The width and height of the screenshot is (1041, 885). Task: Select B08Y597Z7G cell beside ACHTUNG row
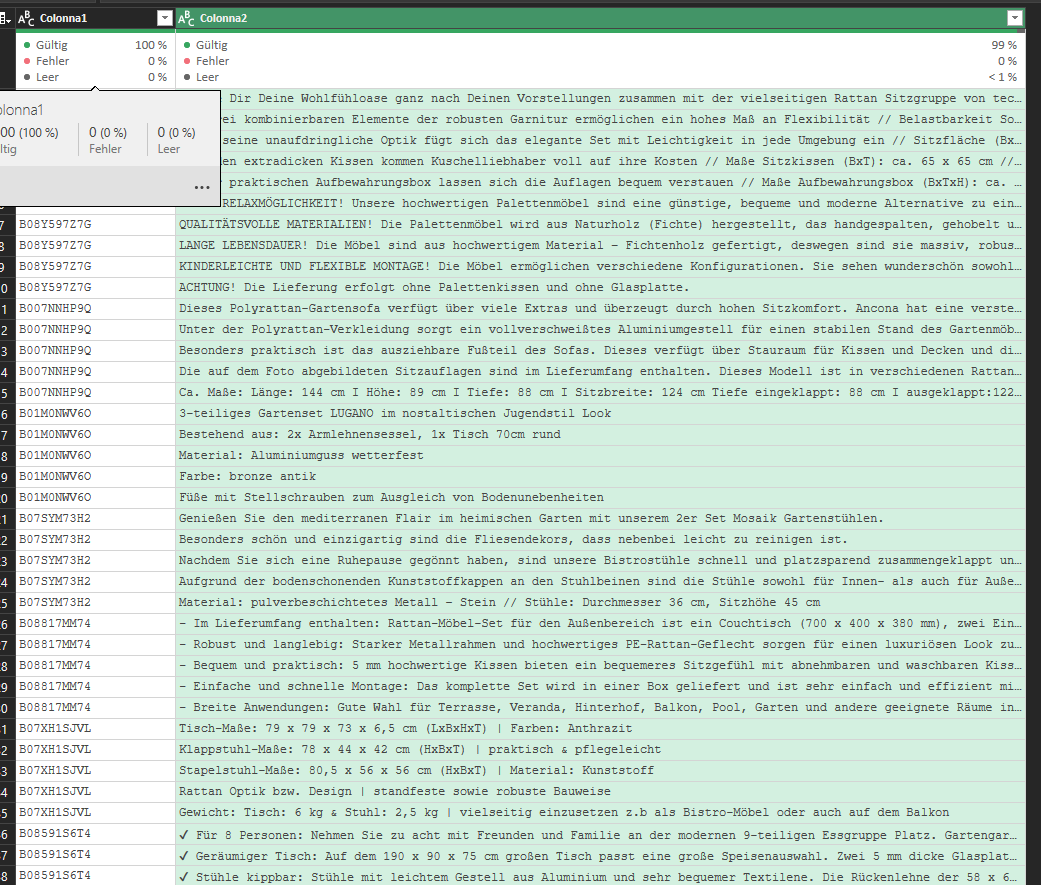95,287
